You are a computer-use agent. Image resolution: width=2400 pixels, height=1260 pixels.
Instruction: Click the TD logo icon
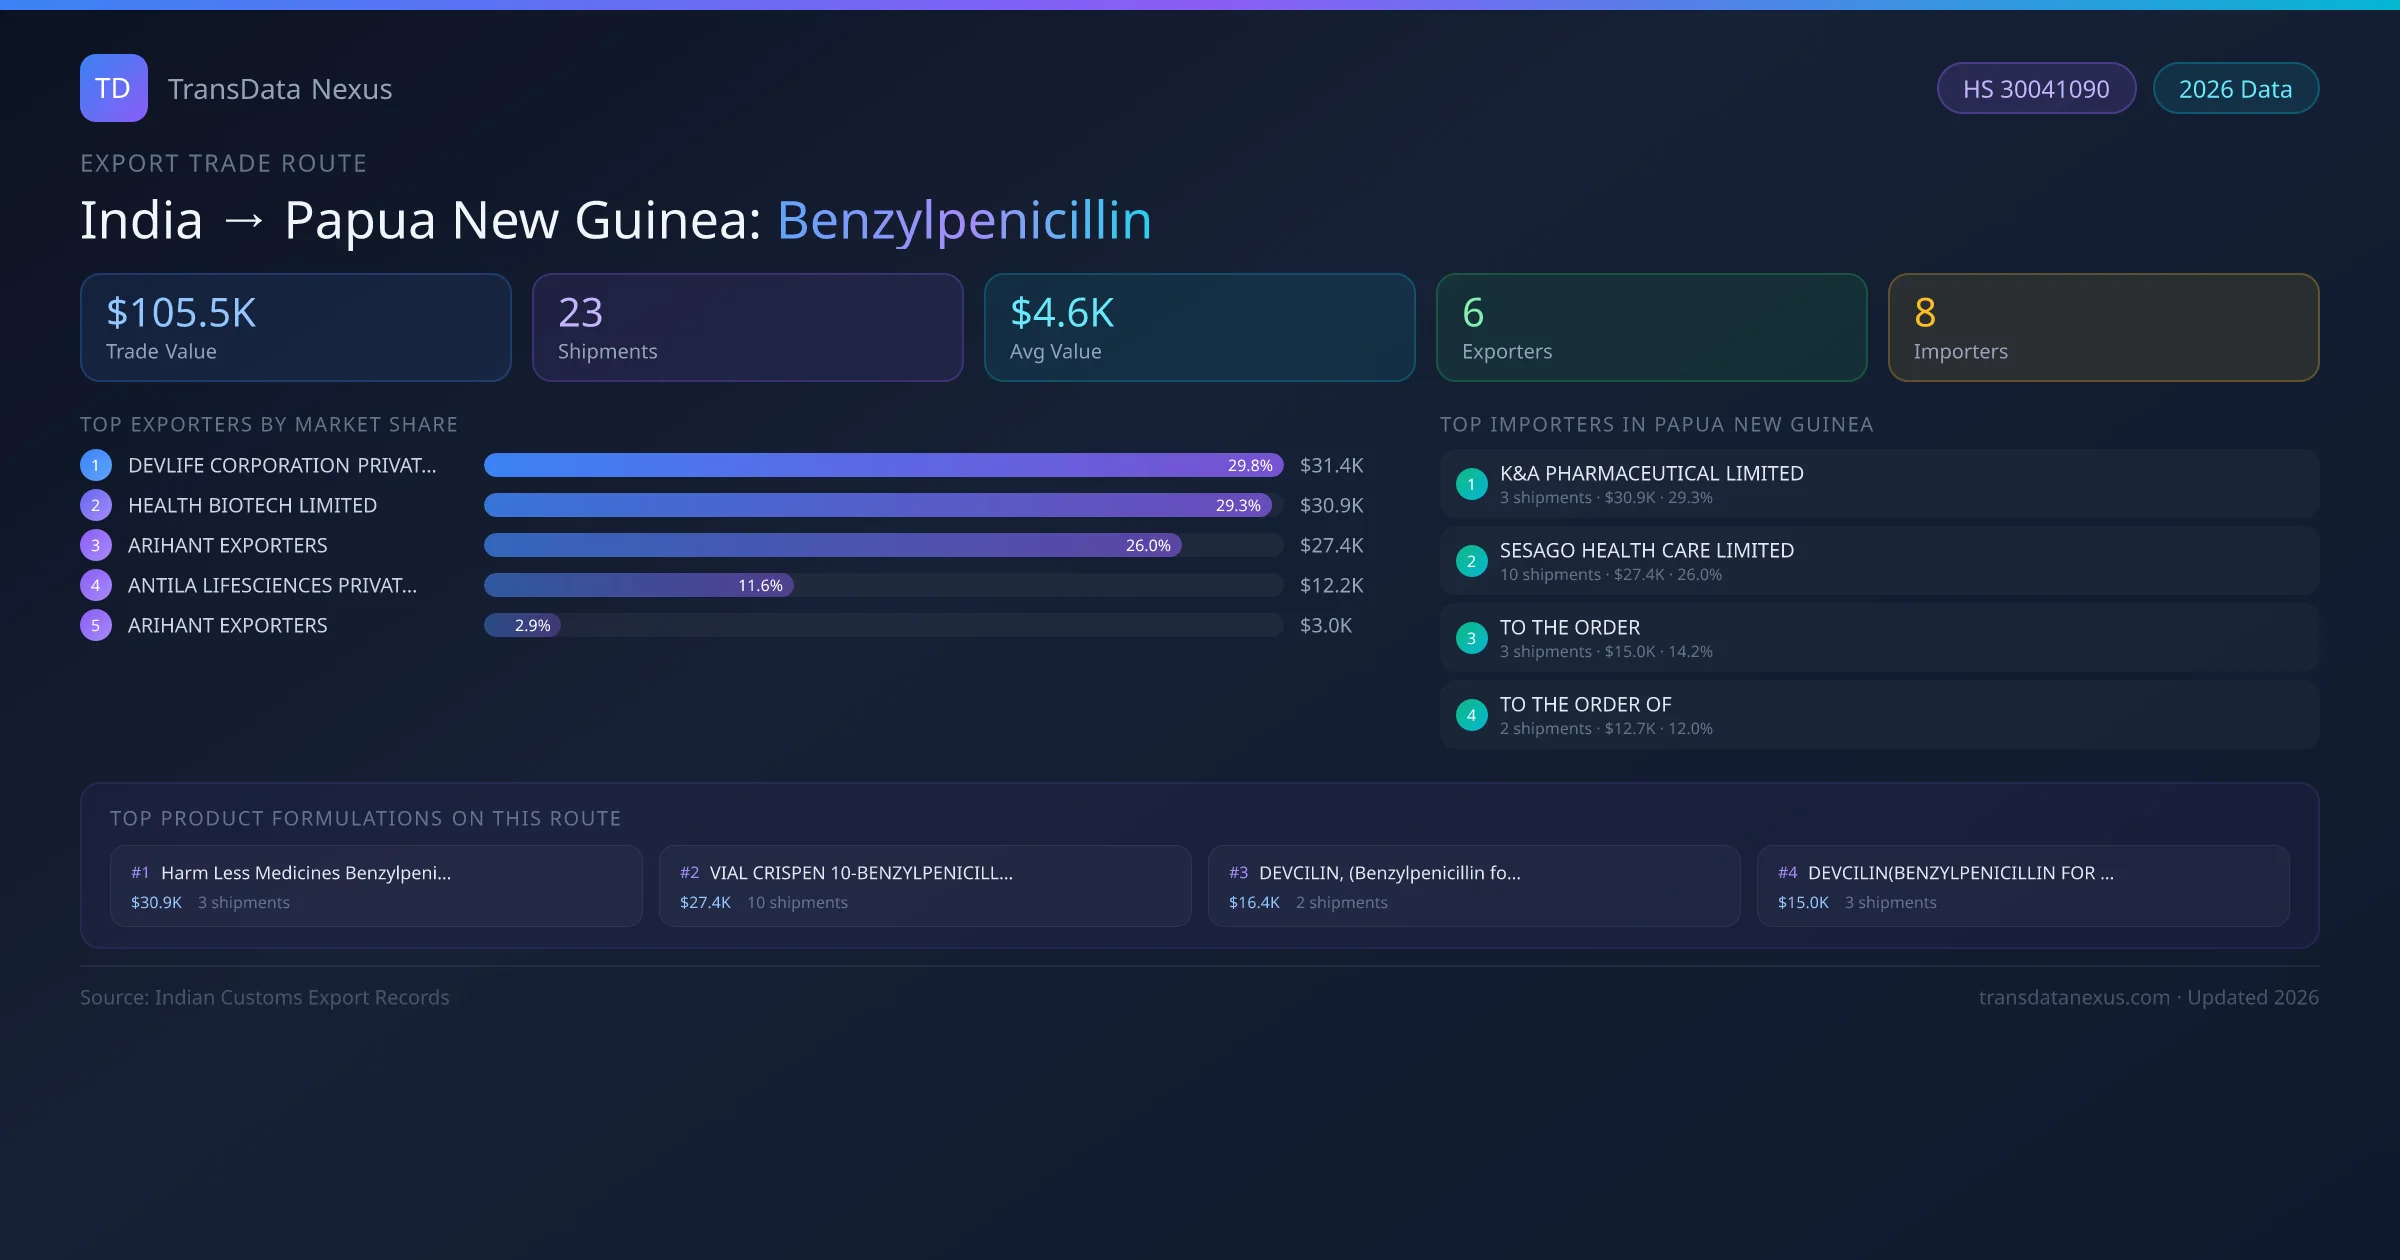(113, 88)
